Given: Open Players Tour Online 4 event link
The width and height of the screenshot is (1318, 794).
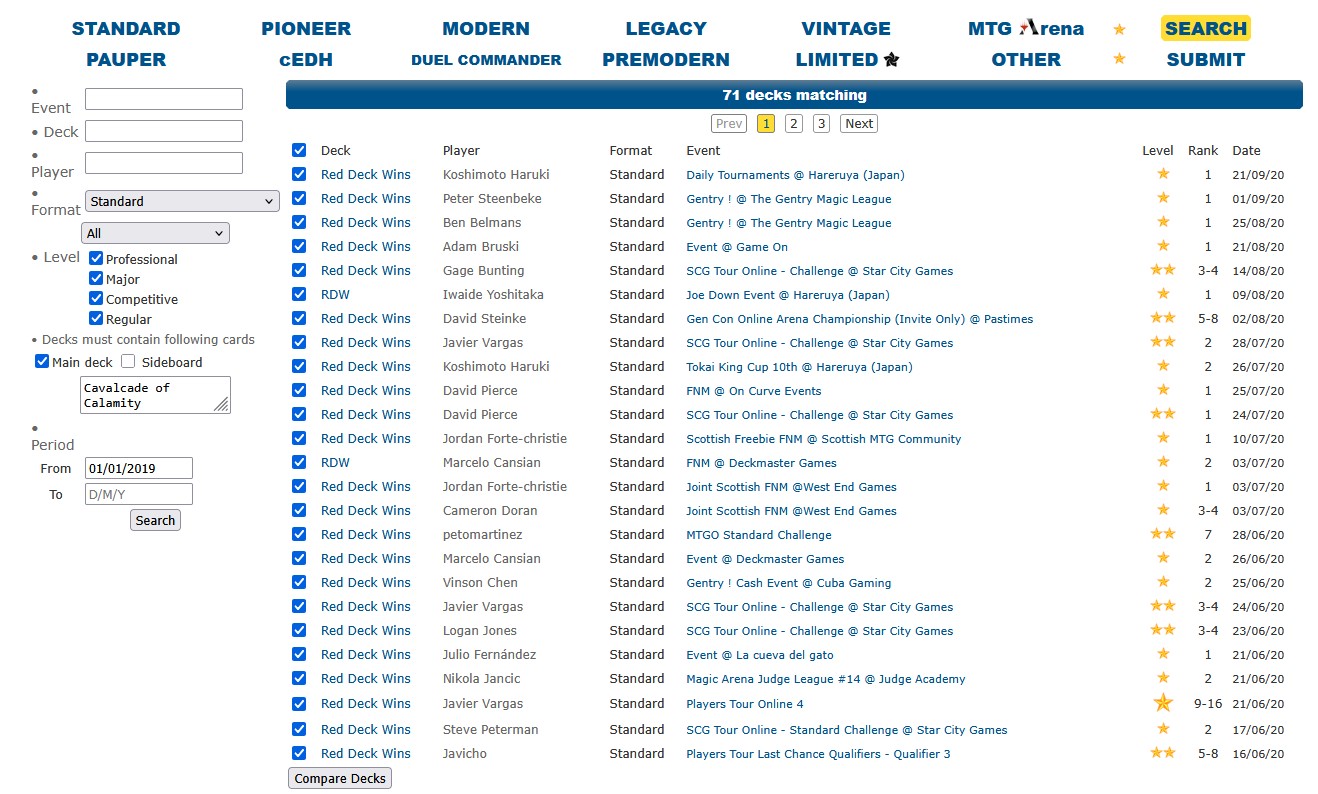Looking at the screenshot, I should (x=745, y=704).
